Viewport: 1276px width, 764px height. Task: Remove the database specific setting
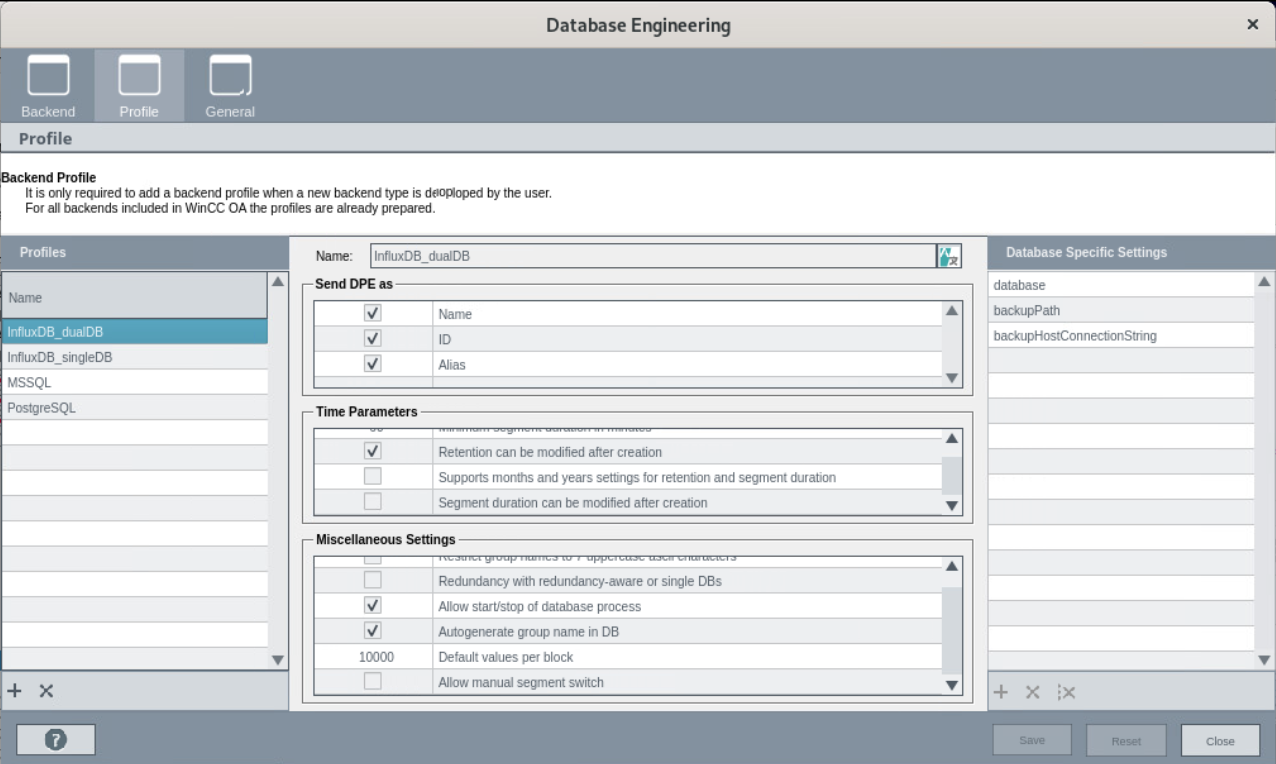click(1033, 692)
